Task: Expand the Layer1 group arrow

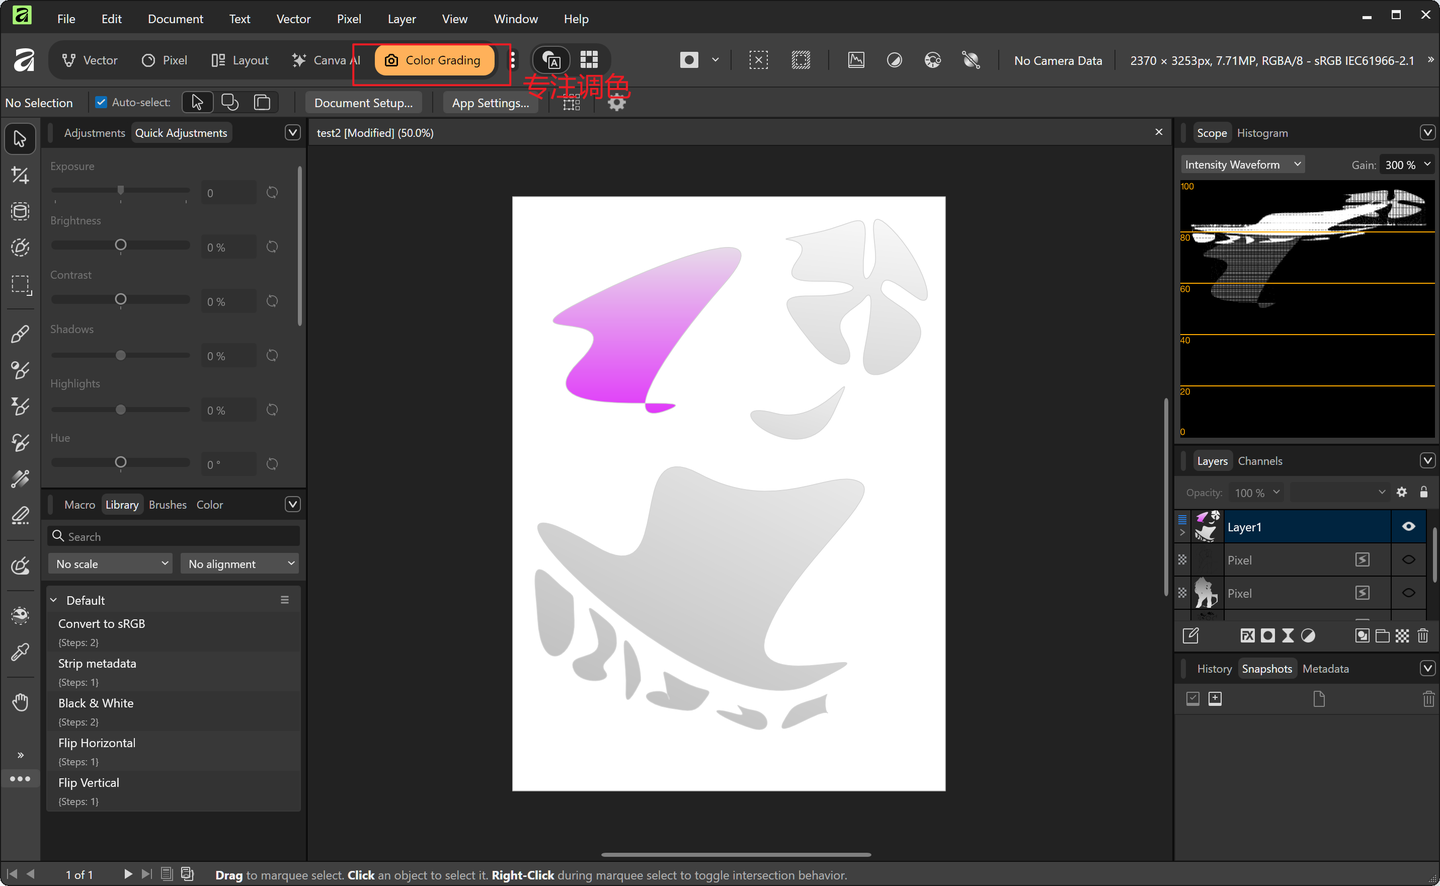Action: click(x=1182, y=532)
